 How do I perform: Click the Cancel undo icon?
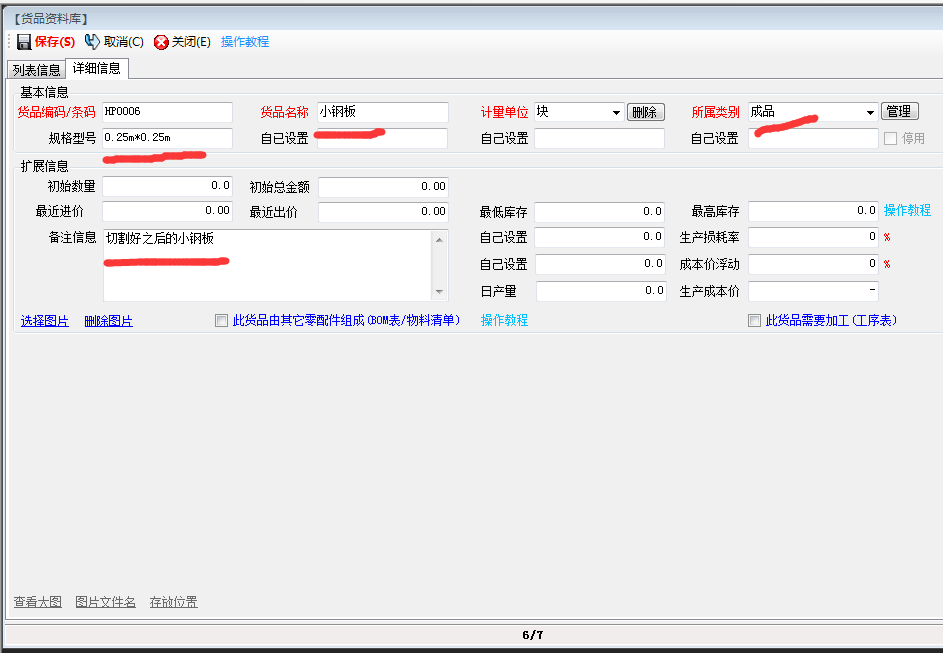[92, 42]
